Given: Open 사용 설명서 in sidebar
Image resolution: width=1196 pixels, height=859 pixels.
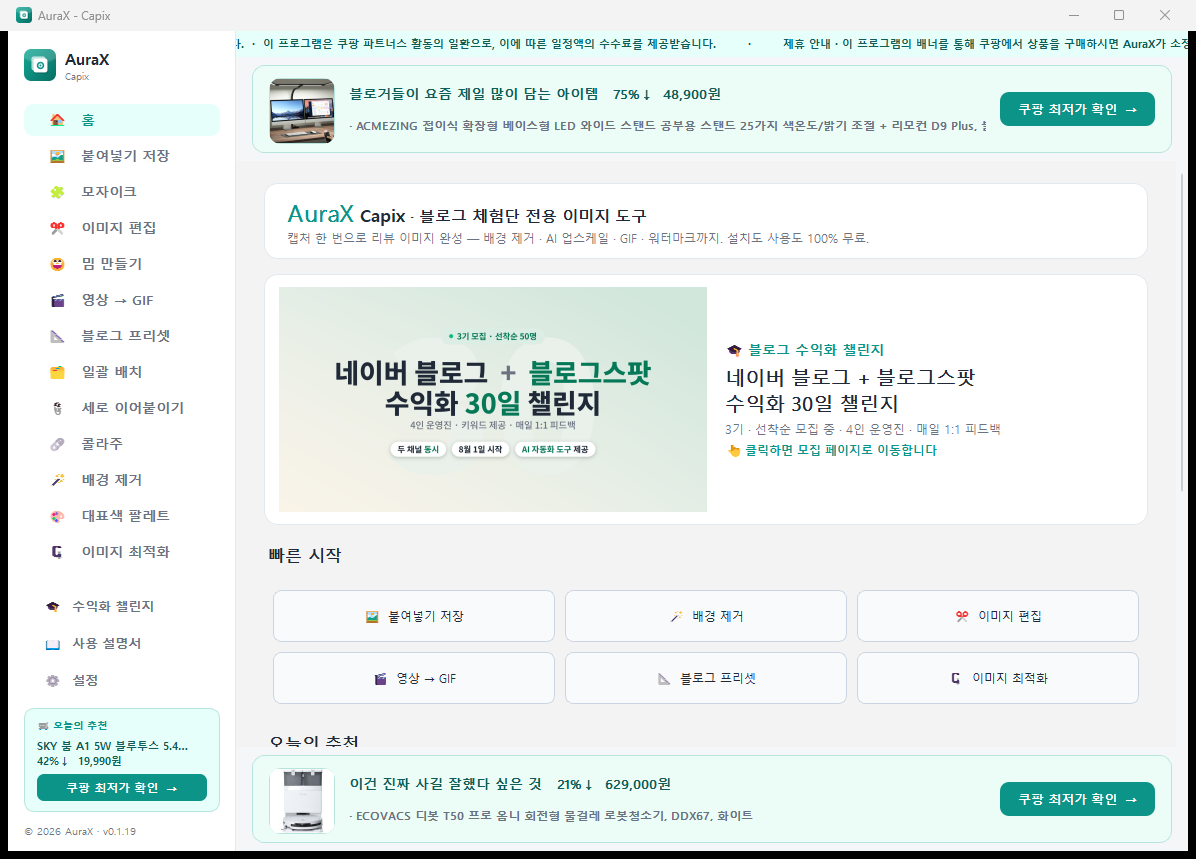Looking at the screenshot, I should coord(122,643).
